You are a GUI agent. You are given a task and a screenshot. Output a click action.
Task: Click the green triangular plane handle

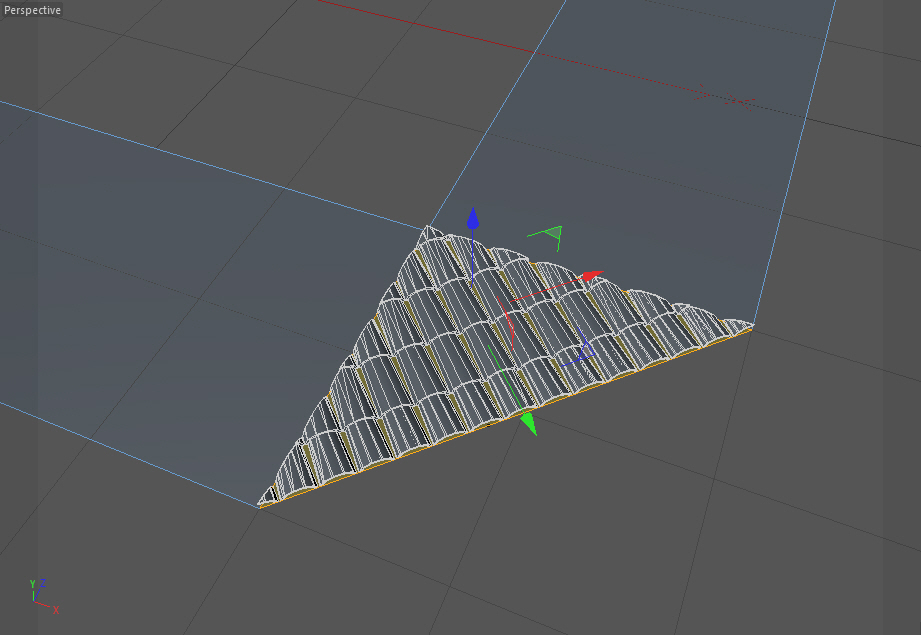(x=549, y=235)
